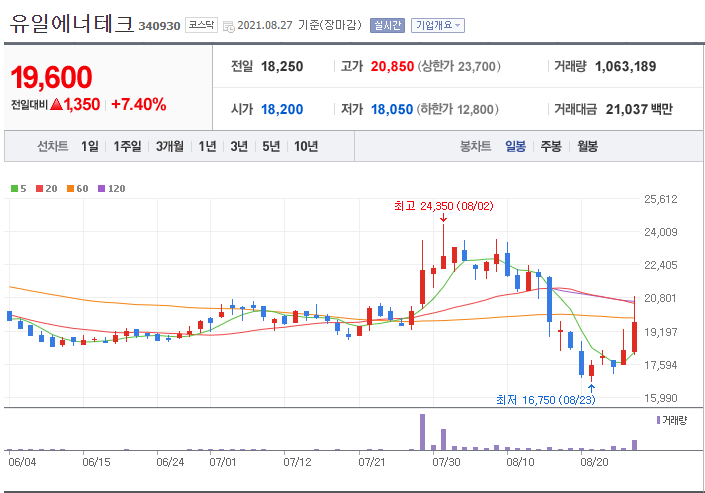705x493 pixels.
Task: Click the 유일에너테크 stock name title
Action: (x=72, y=23)
